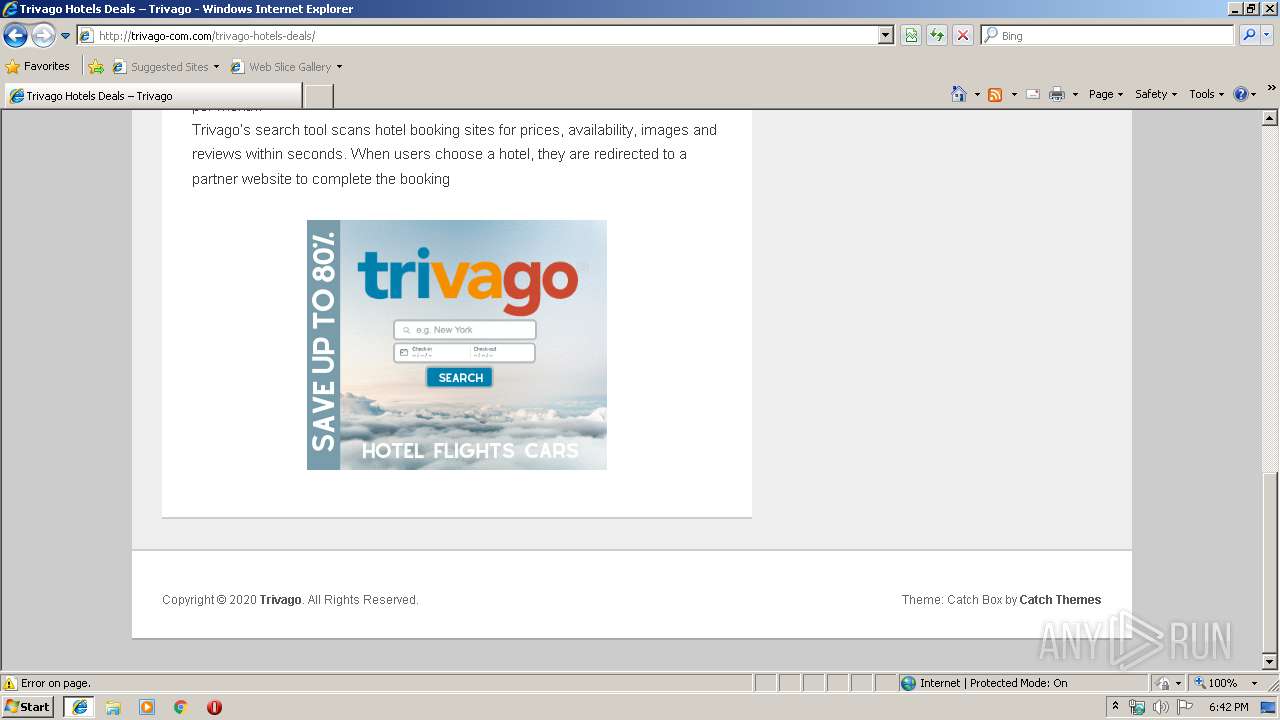Viewport: 1280px width, 720px height.
Task: Open Web Slice Gallery dropdown
Action: [286, 67]
